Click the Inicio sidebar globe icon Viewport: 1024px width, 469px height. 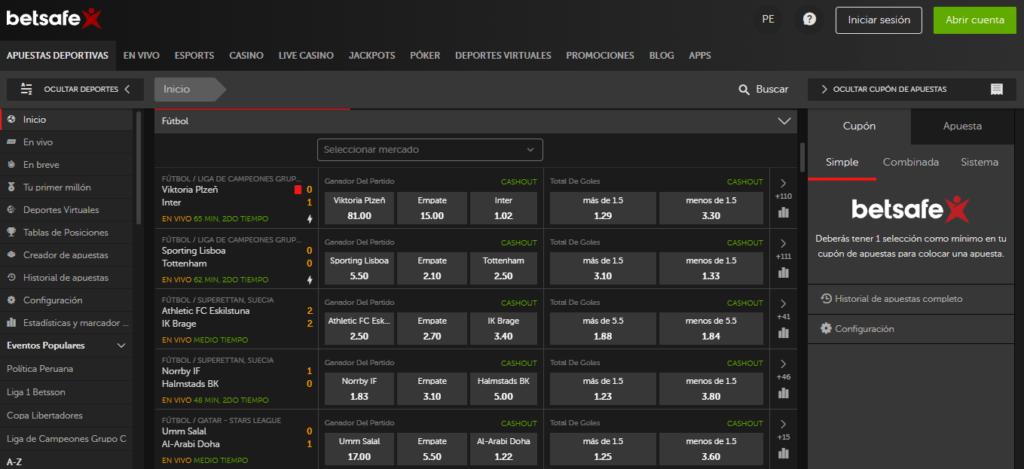coord(11,120)
